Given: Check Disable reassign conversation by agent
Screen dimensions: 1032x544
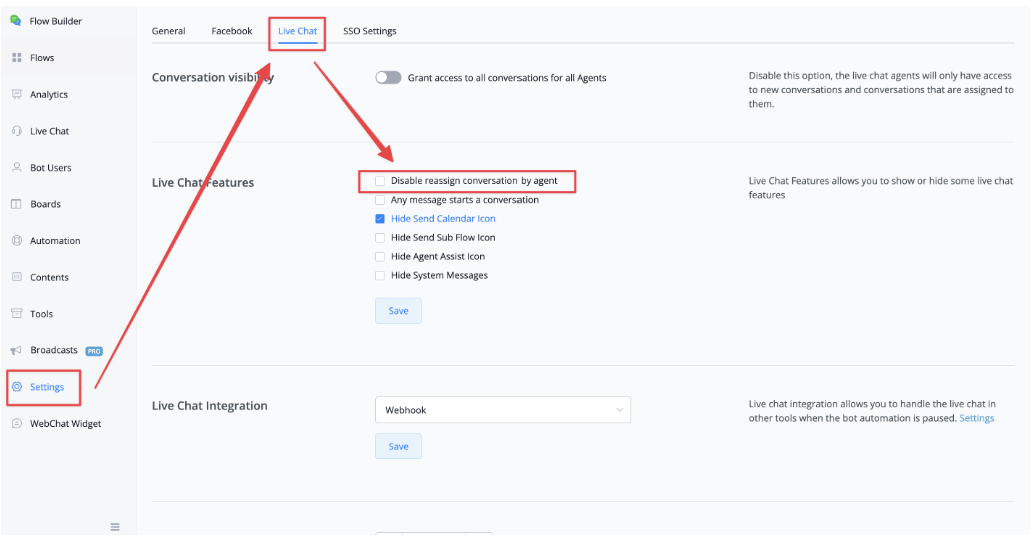Looking at the screenshot, I should (380, 181).
